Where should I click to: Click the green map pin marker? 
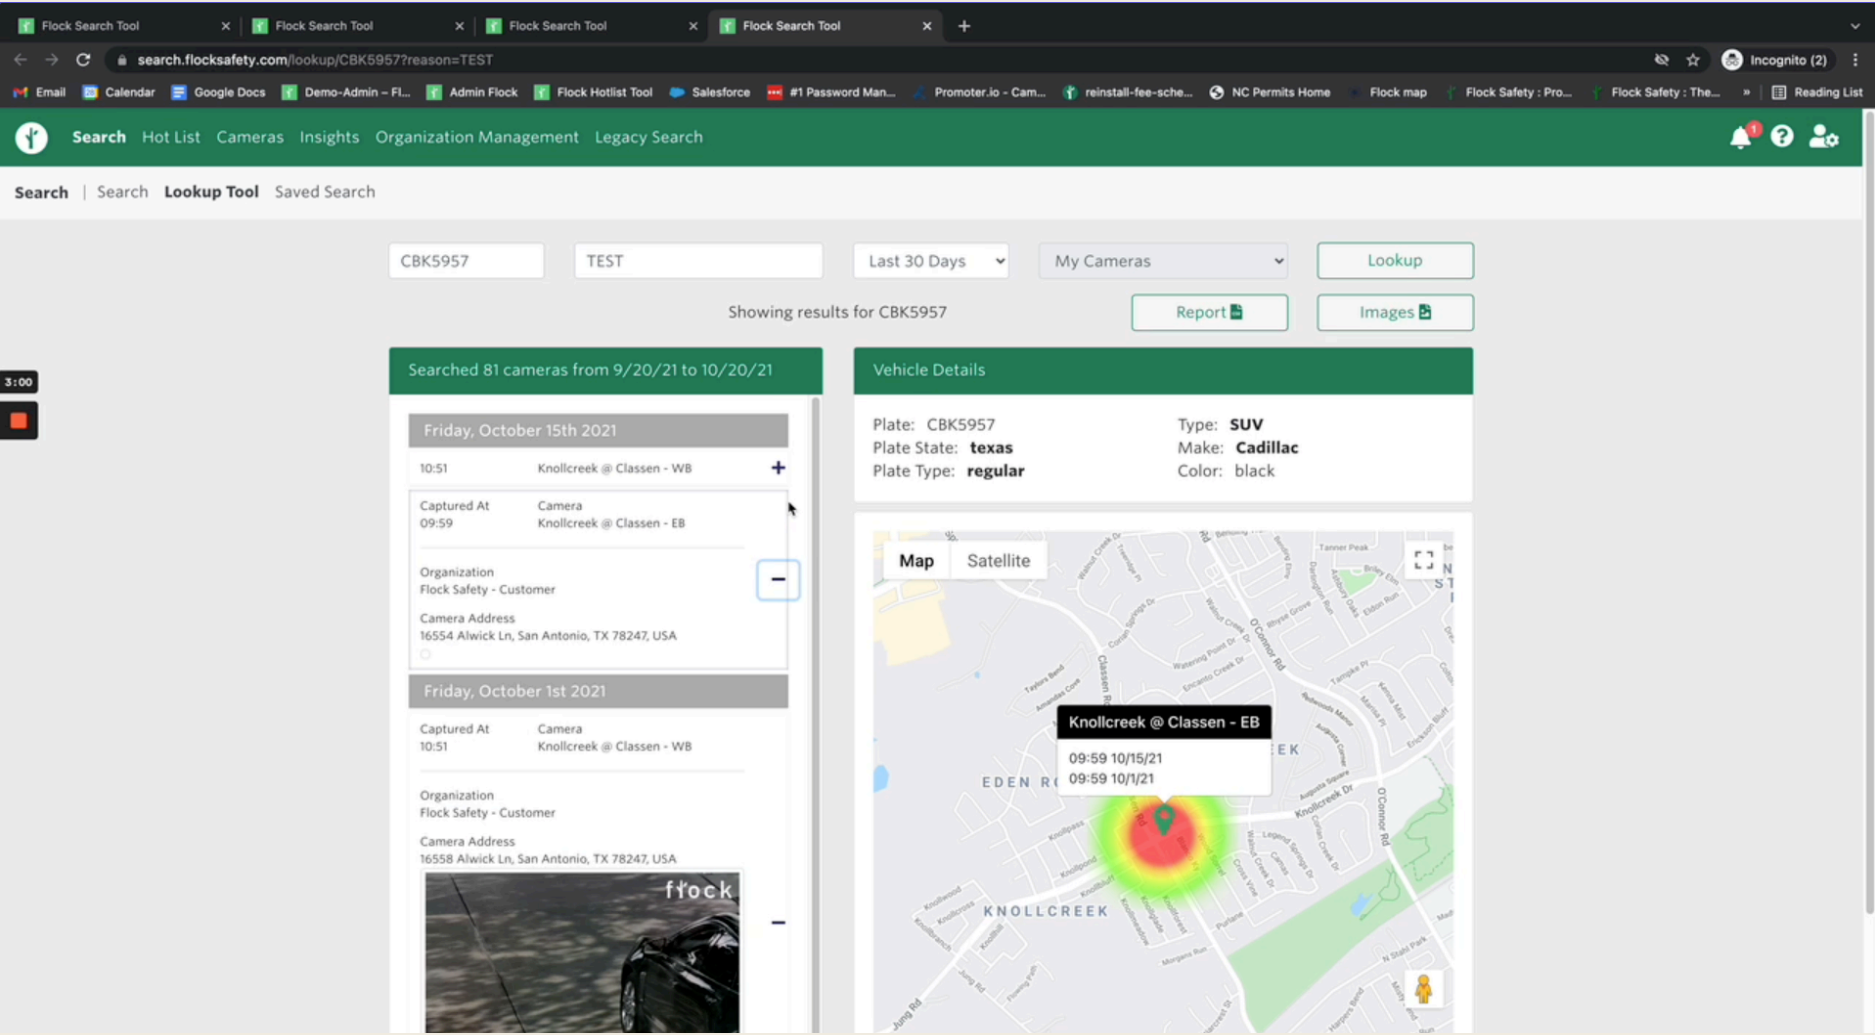point(1163,820)
